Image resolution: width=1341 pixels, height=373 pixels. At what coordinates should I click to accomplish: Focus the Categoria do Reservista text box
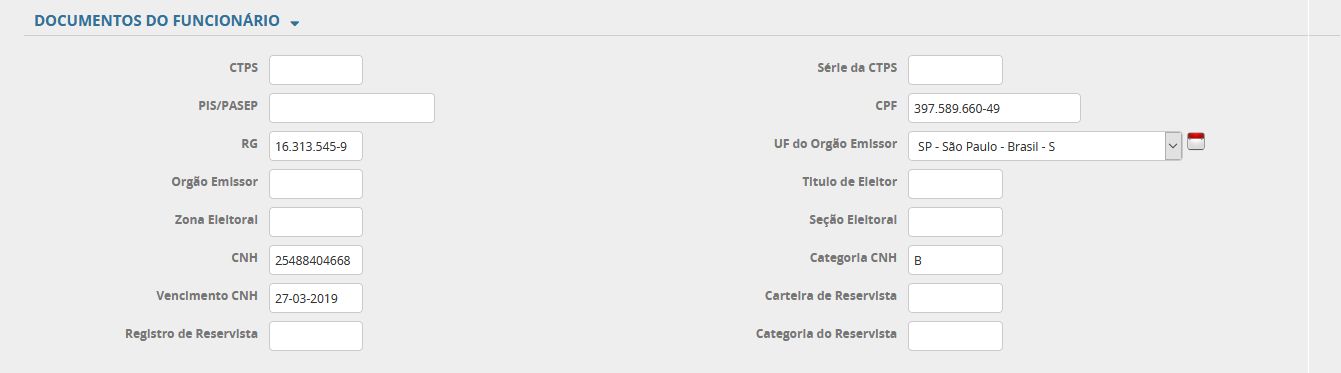tap(955, 336)
